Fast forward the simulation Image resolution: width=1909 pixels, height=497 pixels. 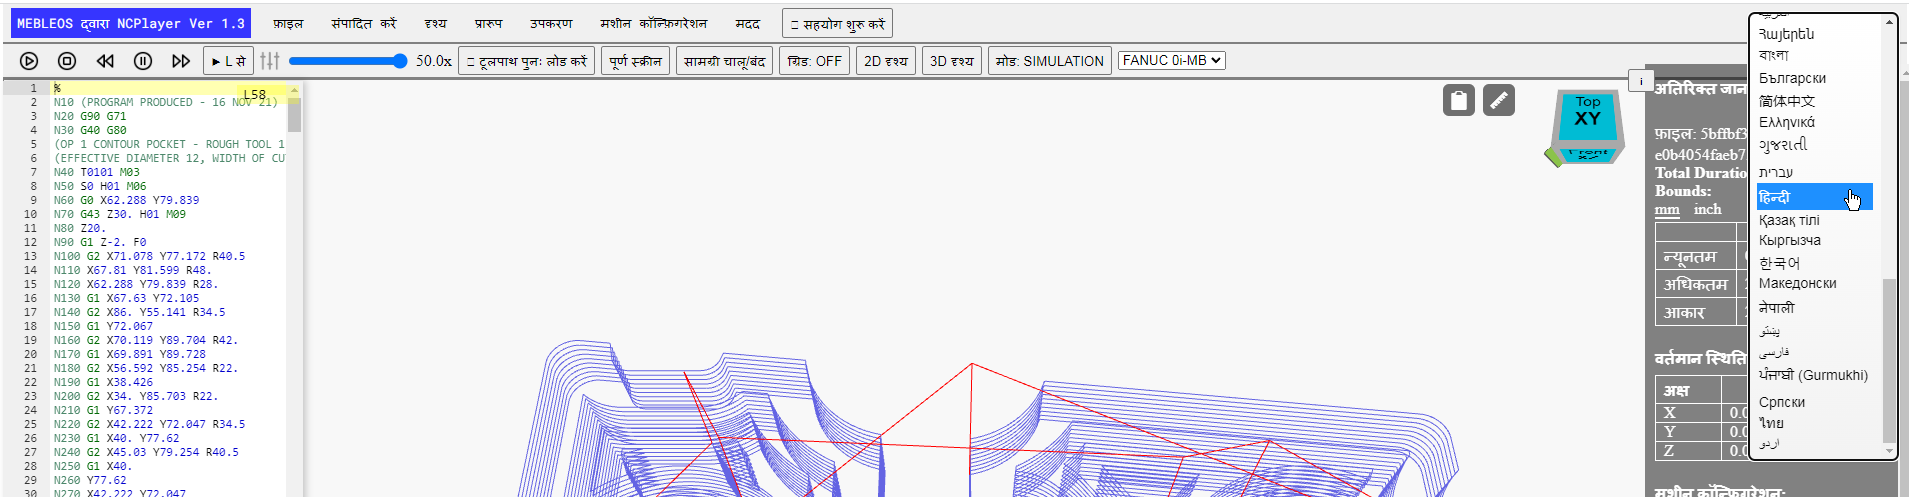[181, 61]
